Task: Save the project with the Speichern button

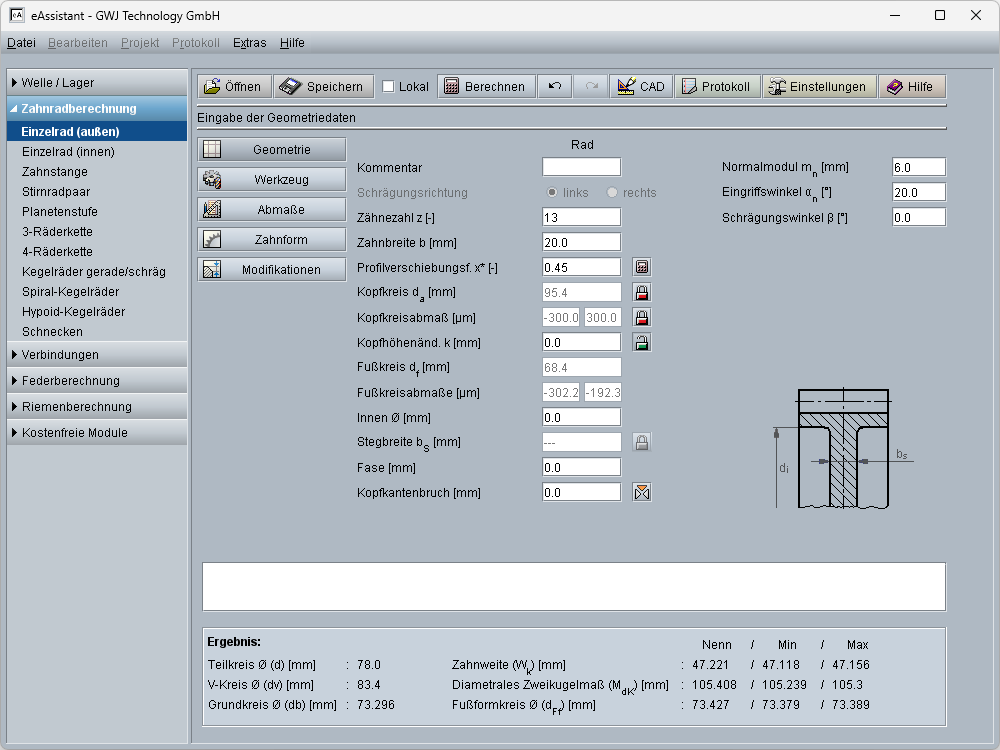Action: click(x=324, y=87)
